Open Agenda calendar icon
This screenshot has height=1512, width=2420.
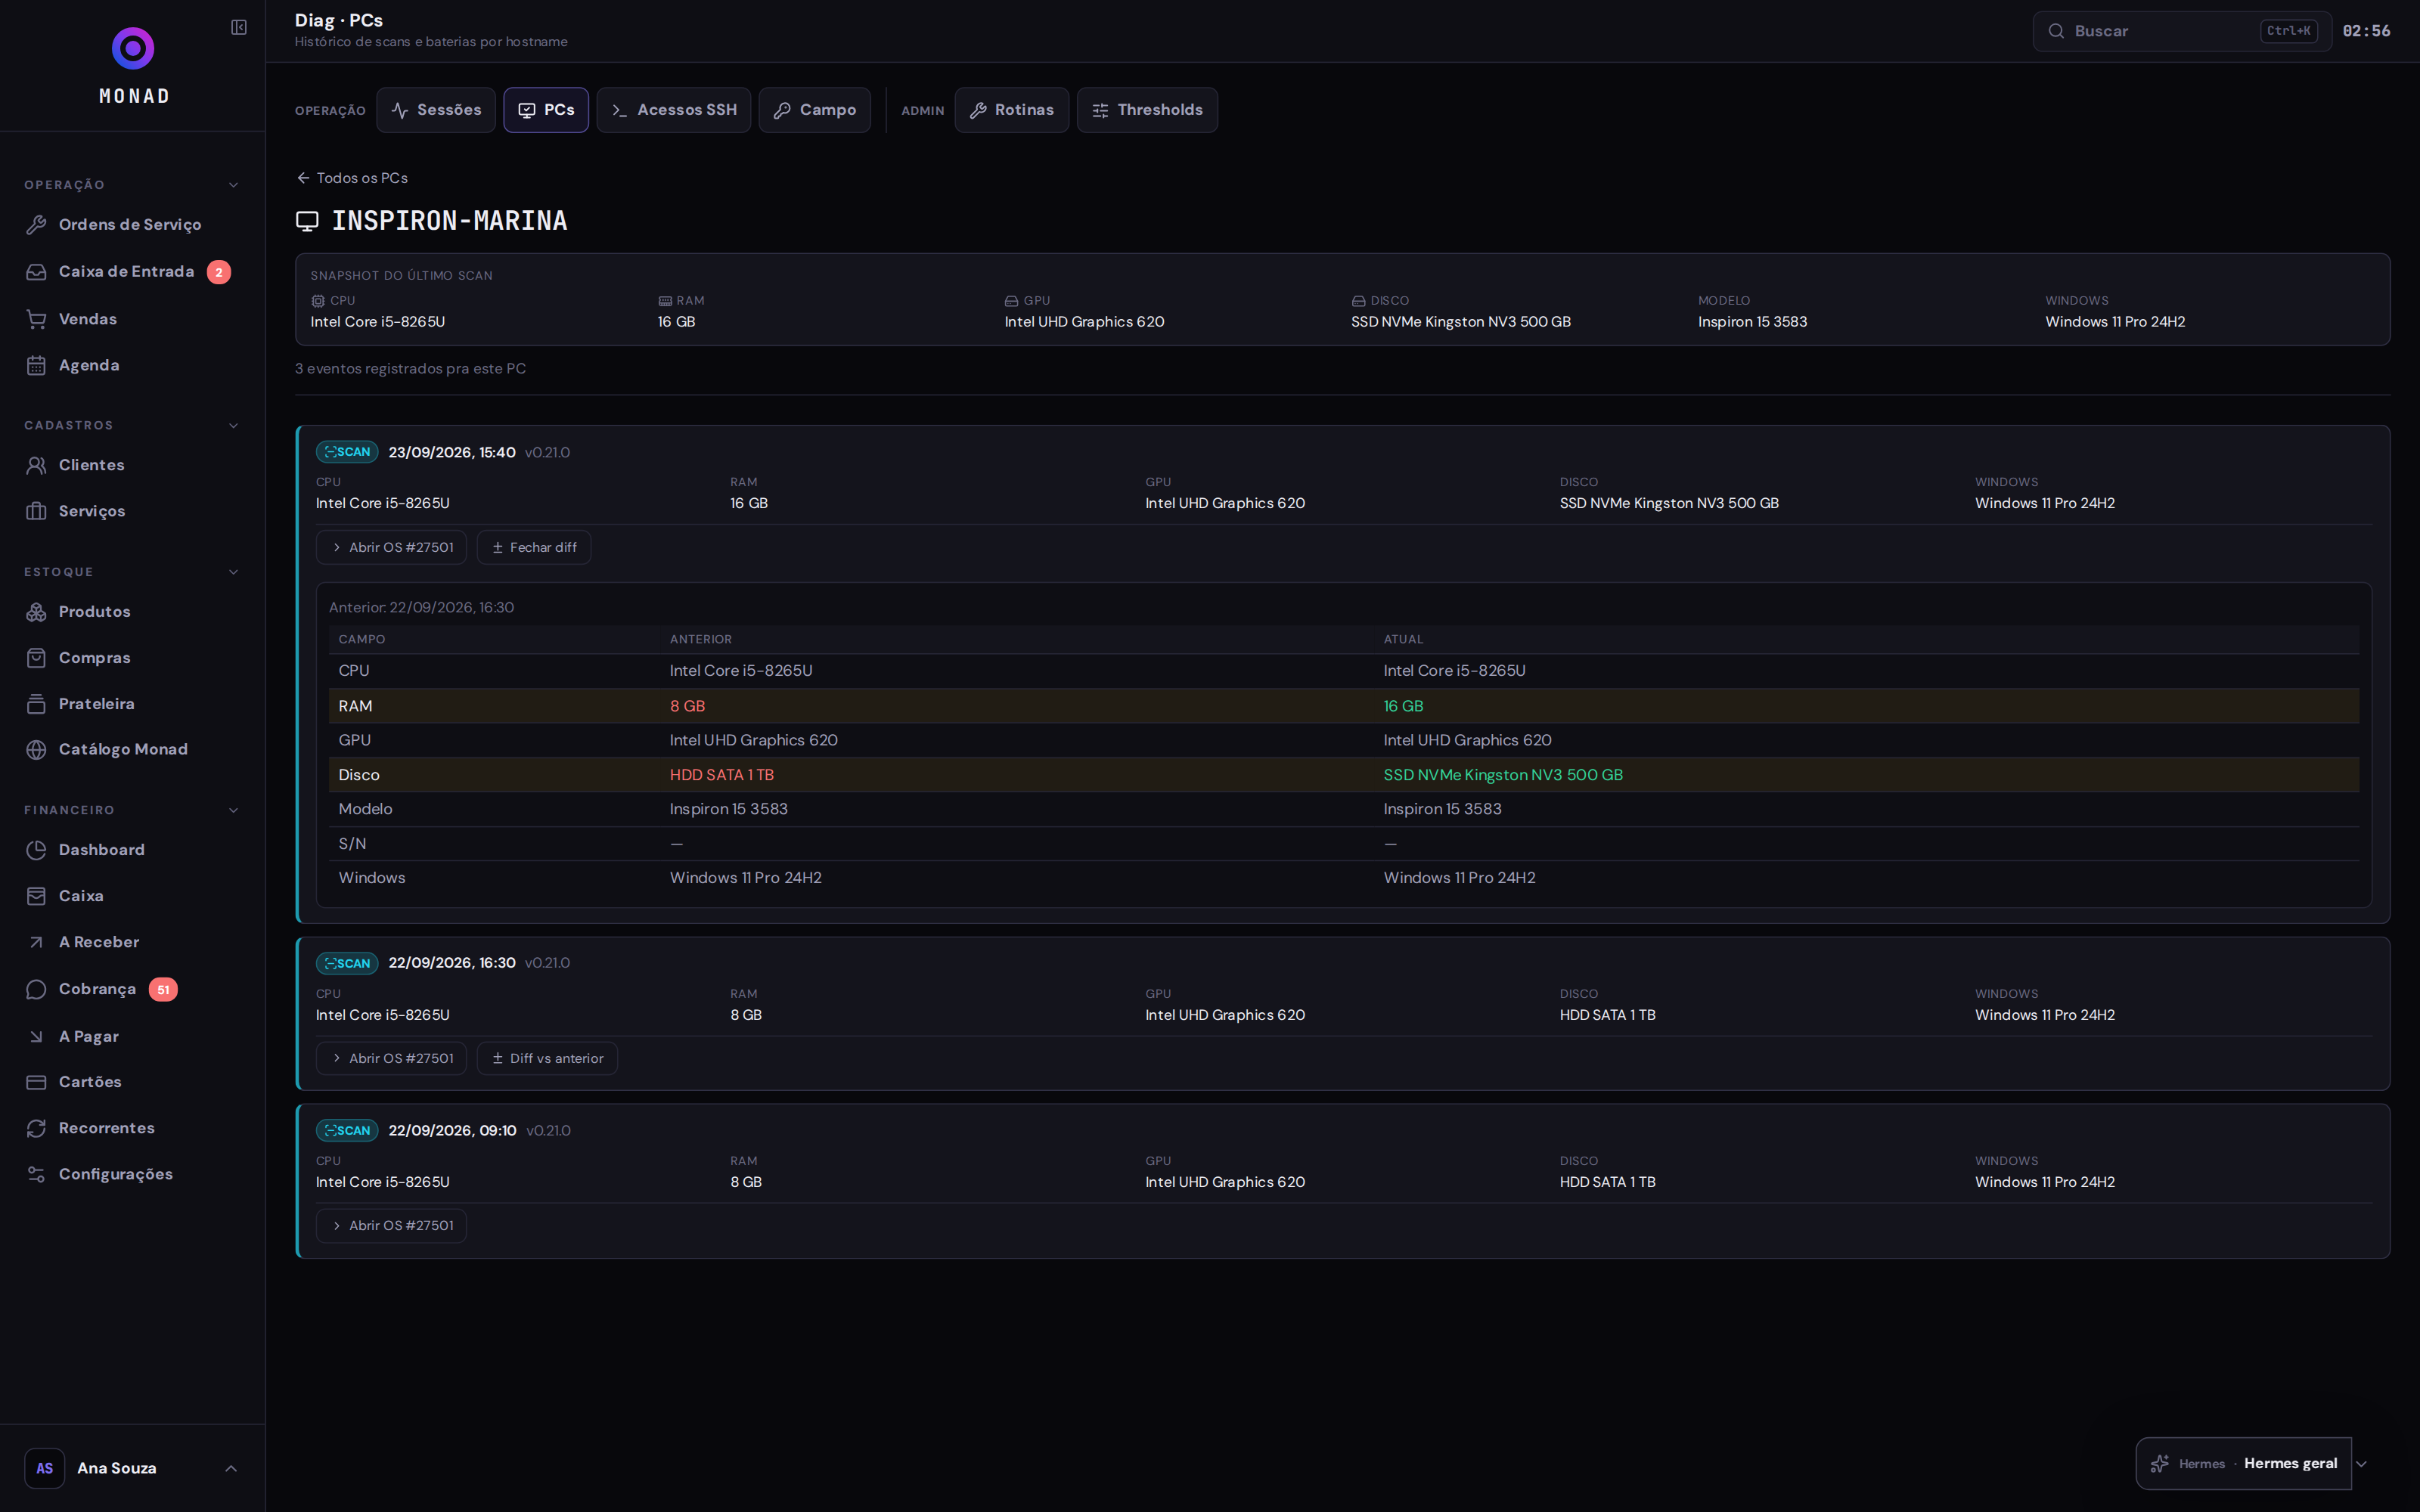[x=37, y=365]
